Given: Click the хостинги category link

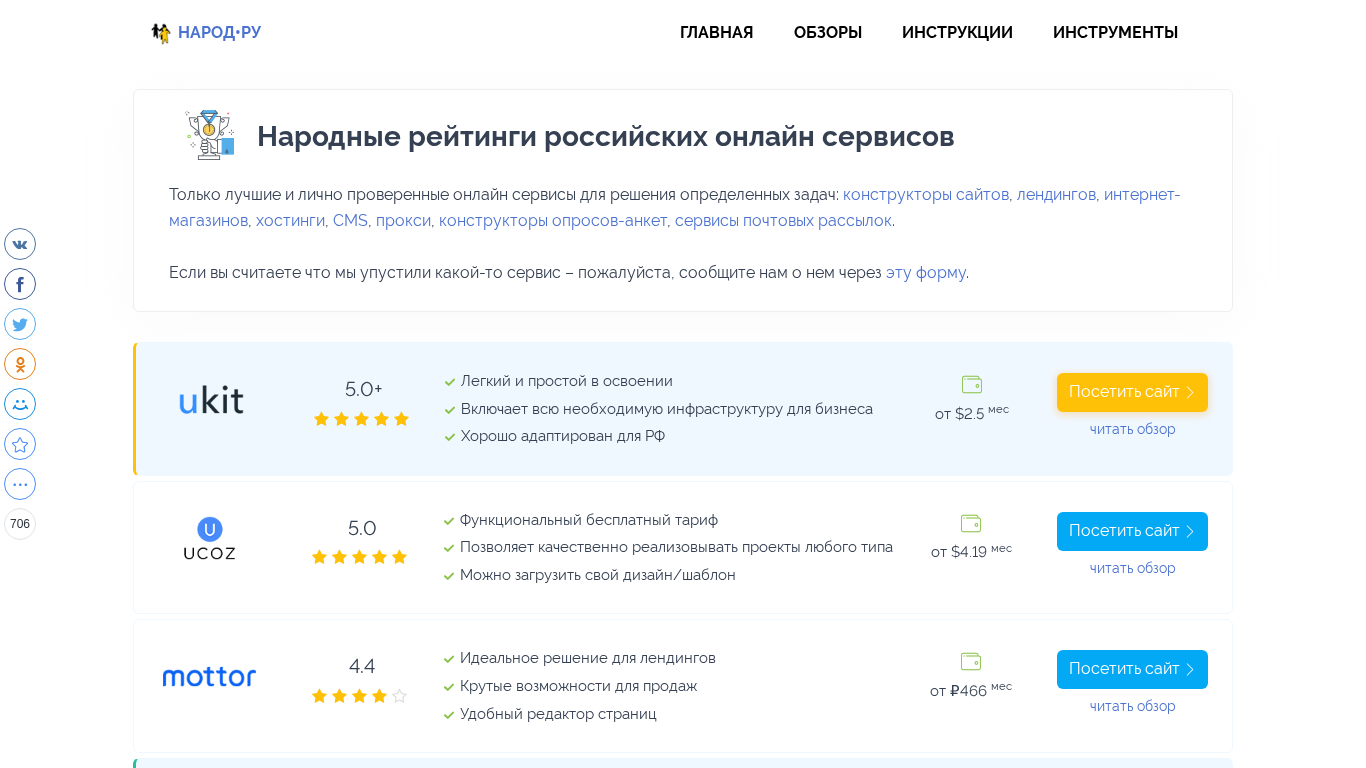Looking at the screenshot, I should coord(290,220).
